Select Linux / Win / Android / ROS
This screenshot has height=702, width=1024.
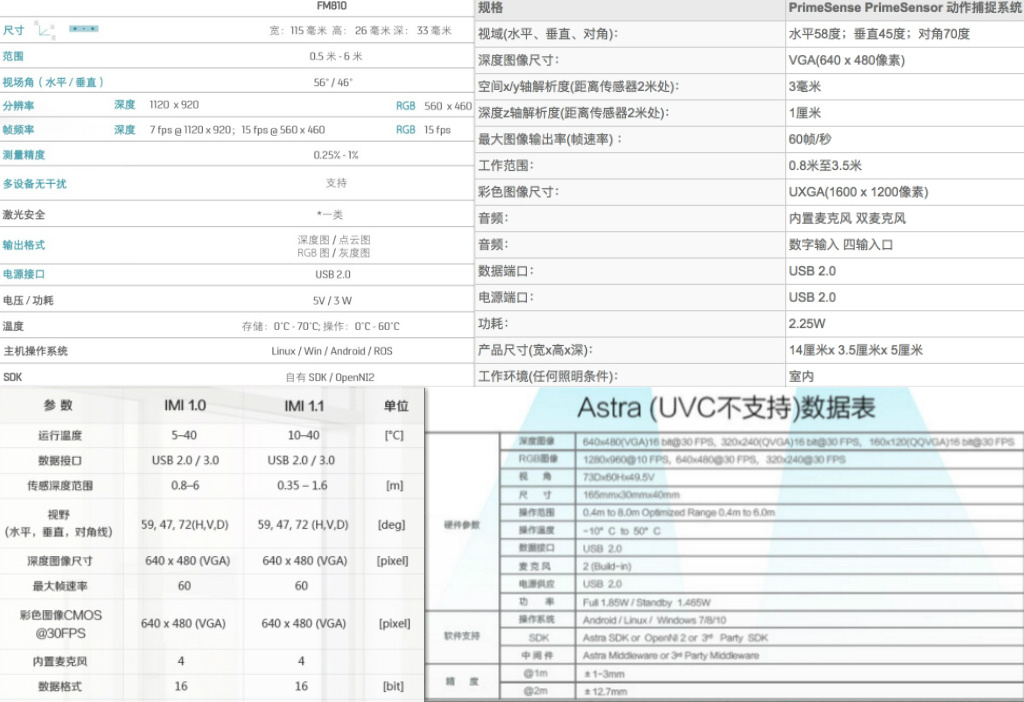[x=332, y=351]
